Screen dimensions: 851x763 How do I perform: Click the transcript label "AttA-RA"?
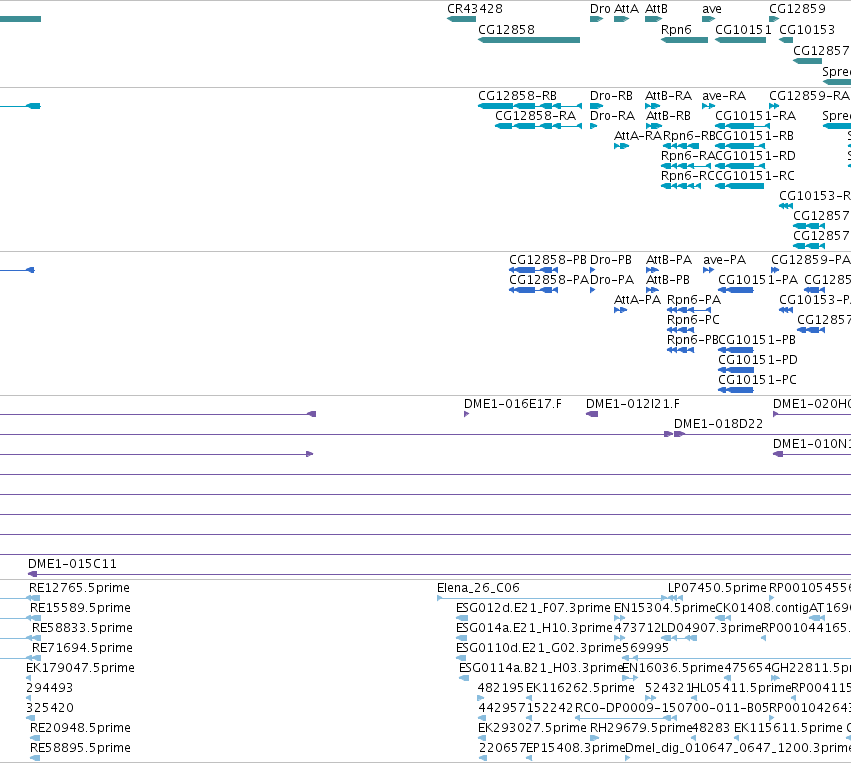click(638, 136)
